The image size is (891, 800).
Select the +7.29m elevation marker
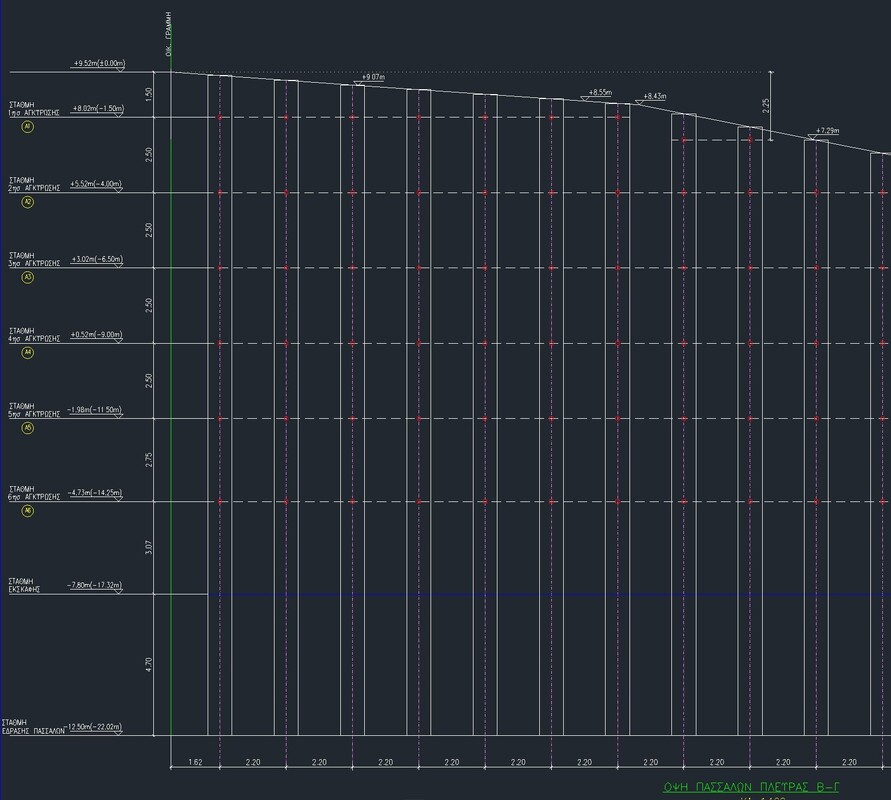coord(826,131)
